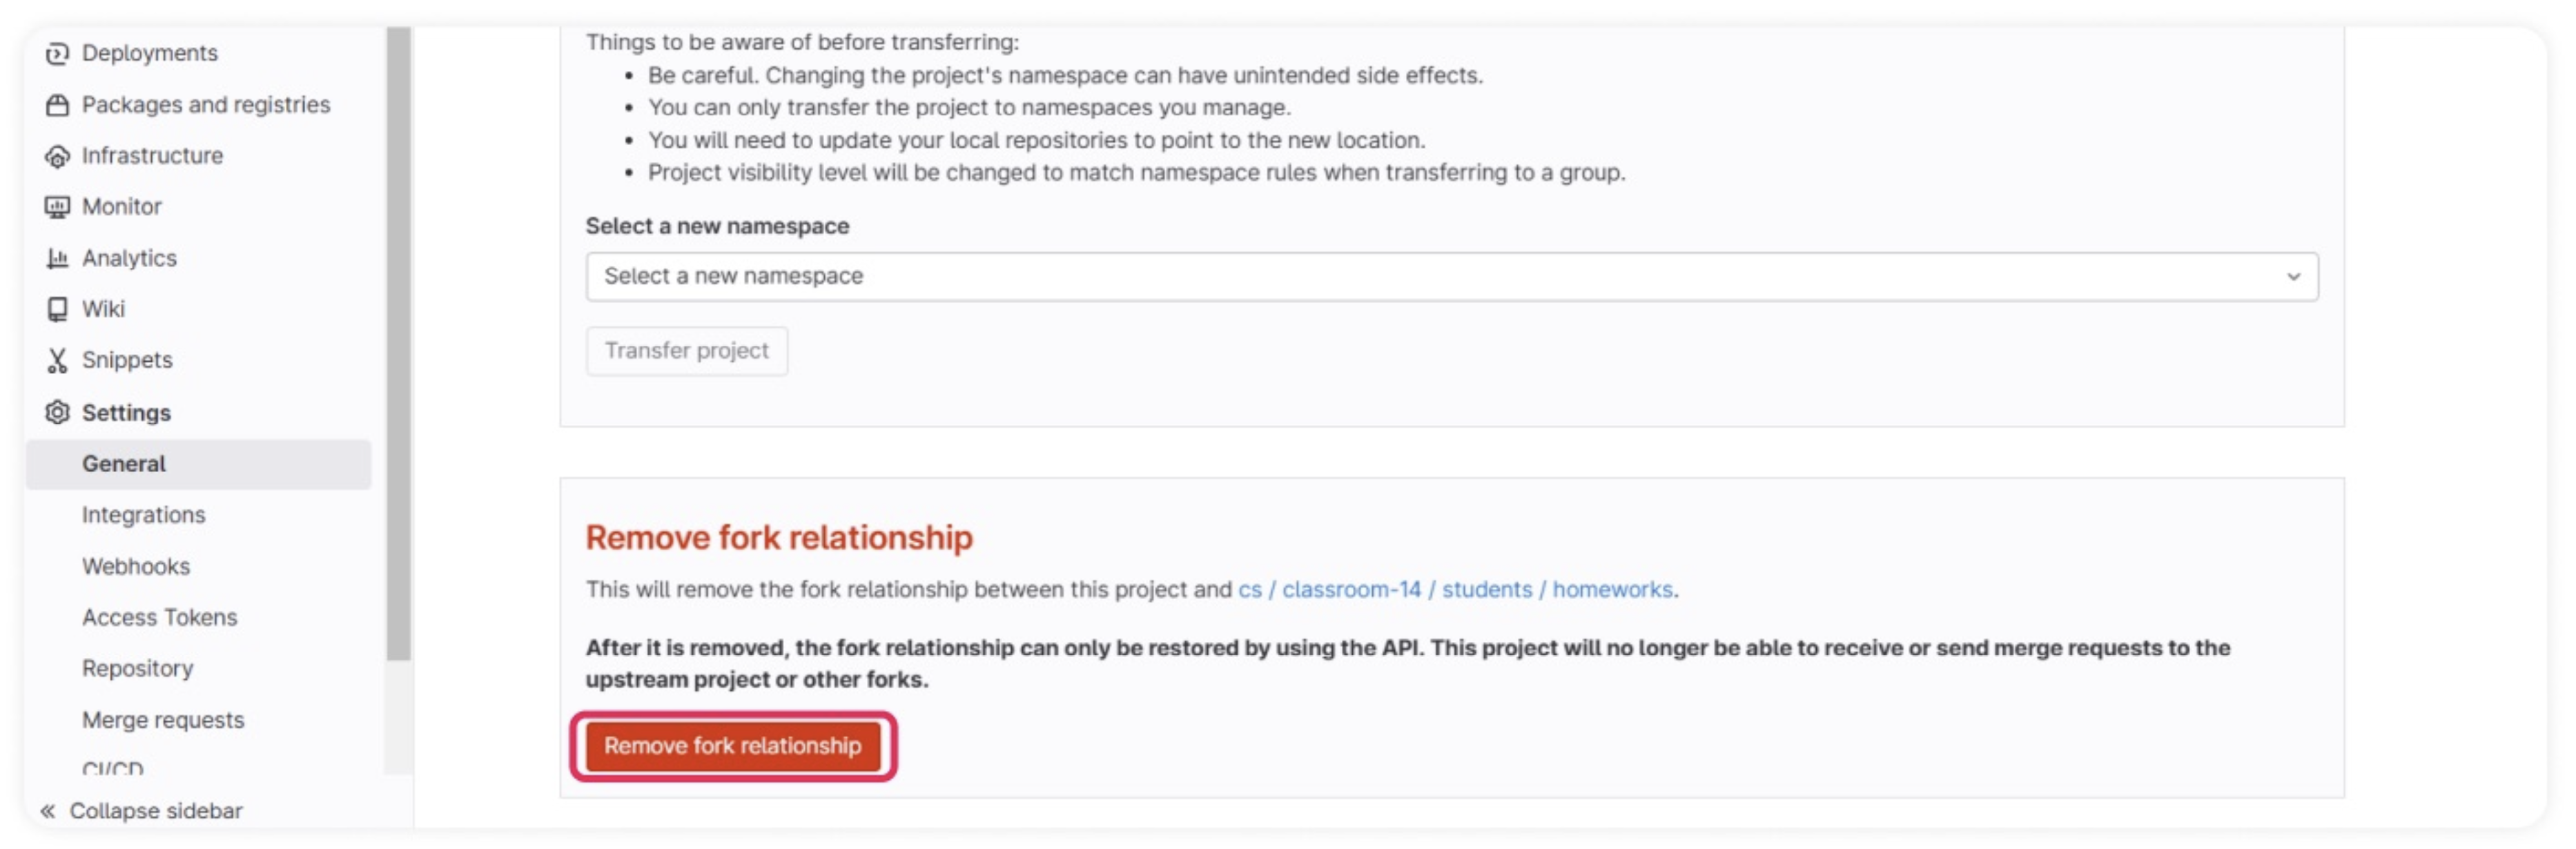Screen dimensions: 2576x849
Task: Click the Analytics chart icon
Action: (57, 259)
